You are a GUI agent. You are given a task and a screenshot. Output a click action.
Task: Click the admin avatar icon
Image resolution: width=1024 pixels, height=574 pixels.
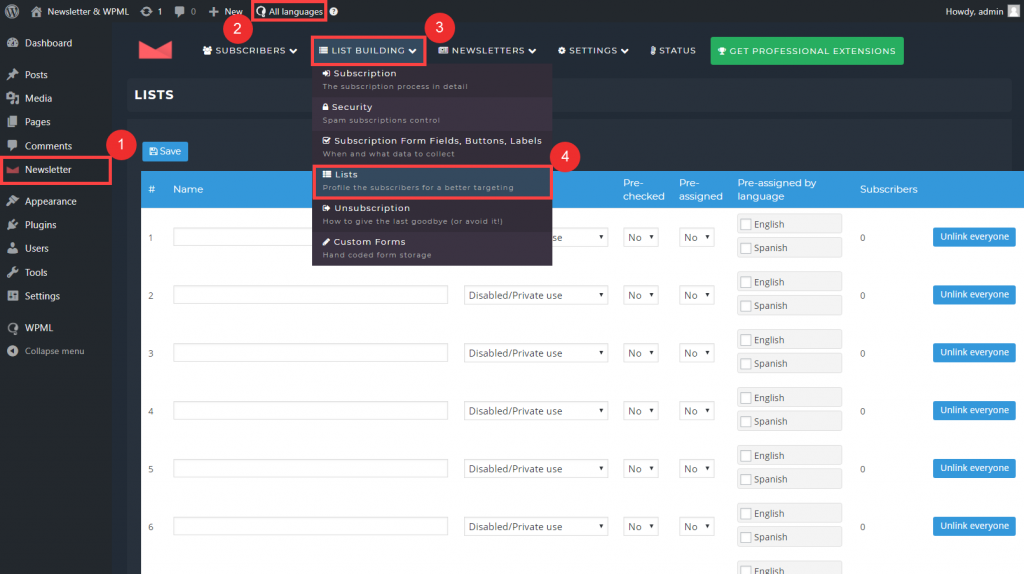pos(1013,11)
